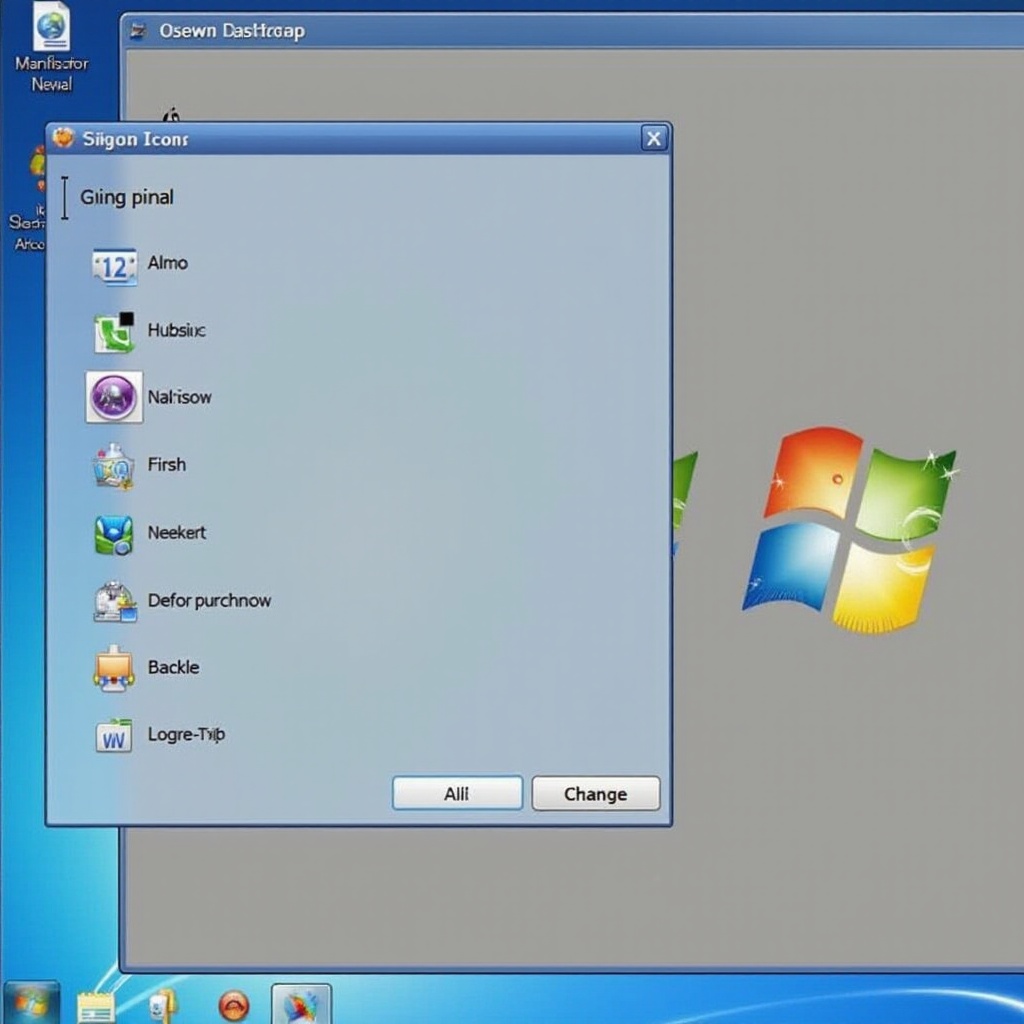Screen dimensions: 1024x1024
Task: Click the Siigon Icons title bar icon
Action: (x=63, y=138)
